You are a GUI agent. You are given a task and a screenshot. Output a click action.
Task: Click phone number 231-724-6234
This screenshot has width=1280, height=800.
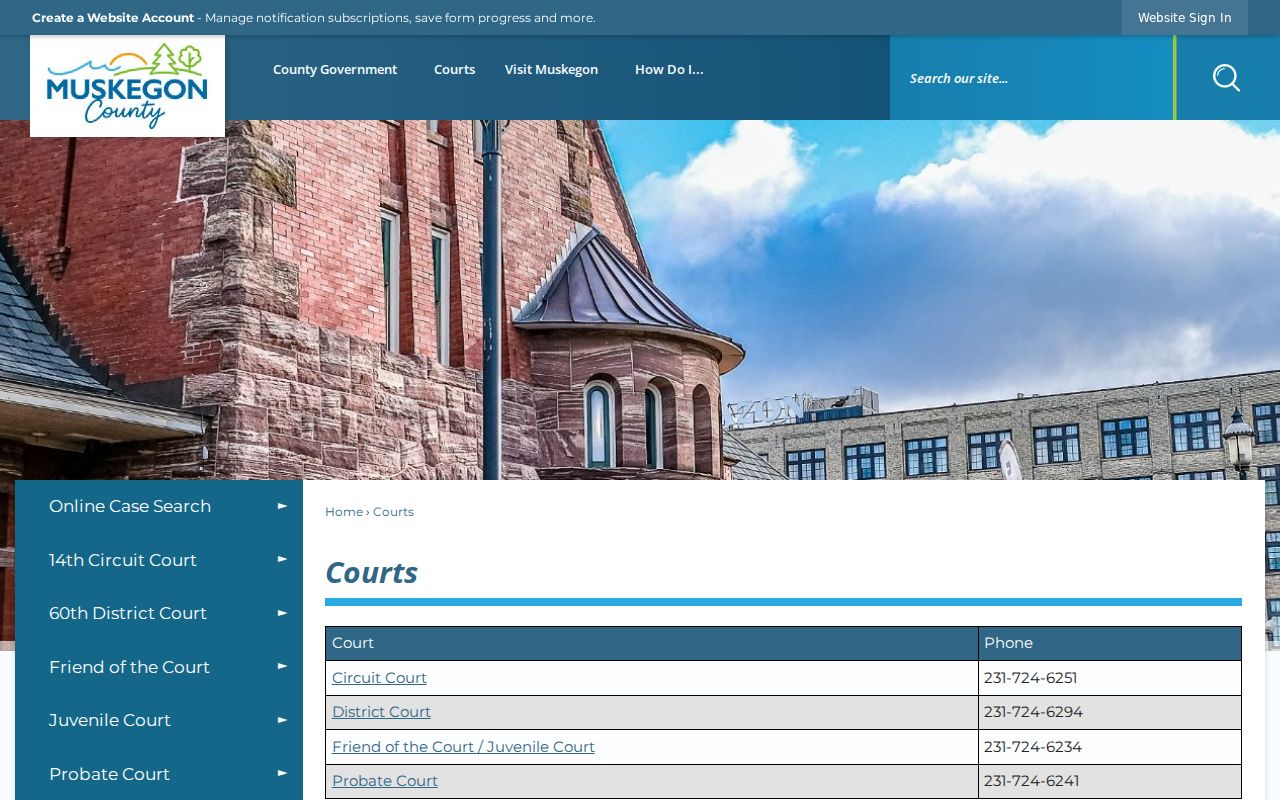[x=1032, y=746]
